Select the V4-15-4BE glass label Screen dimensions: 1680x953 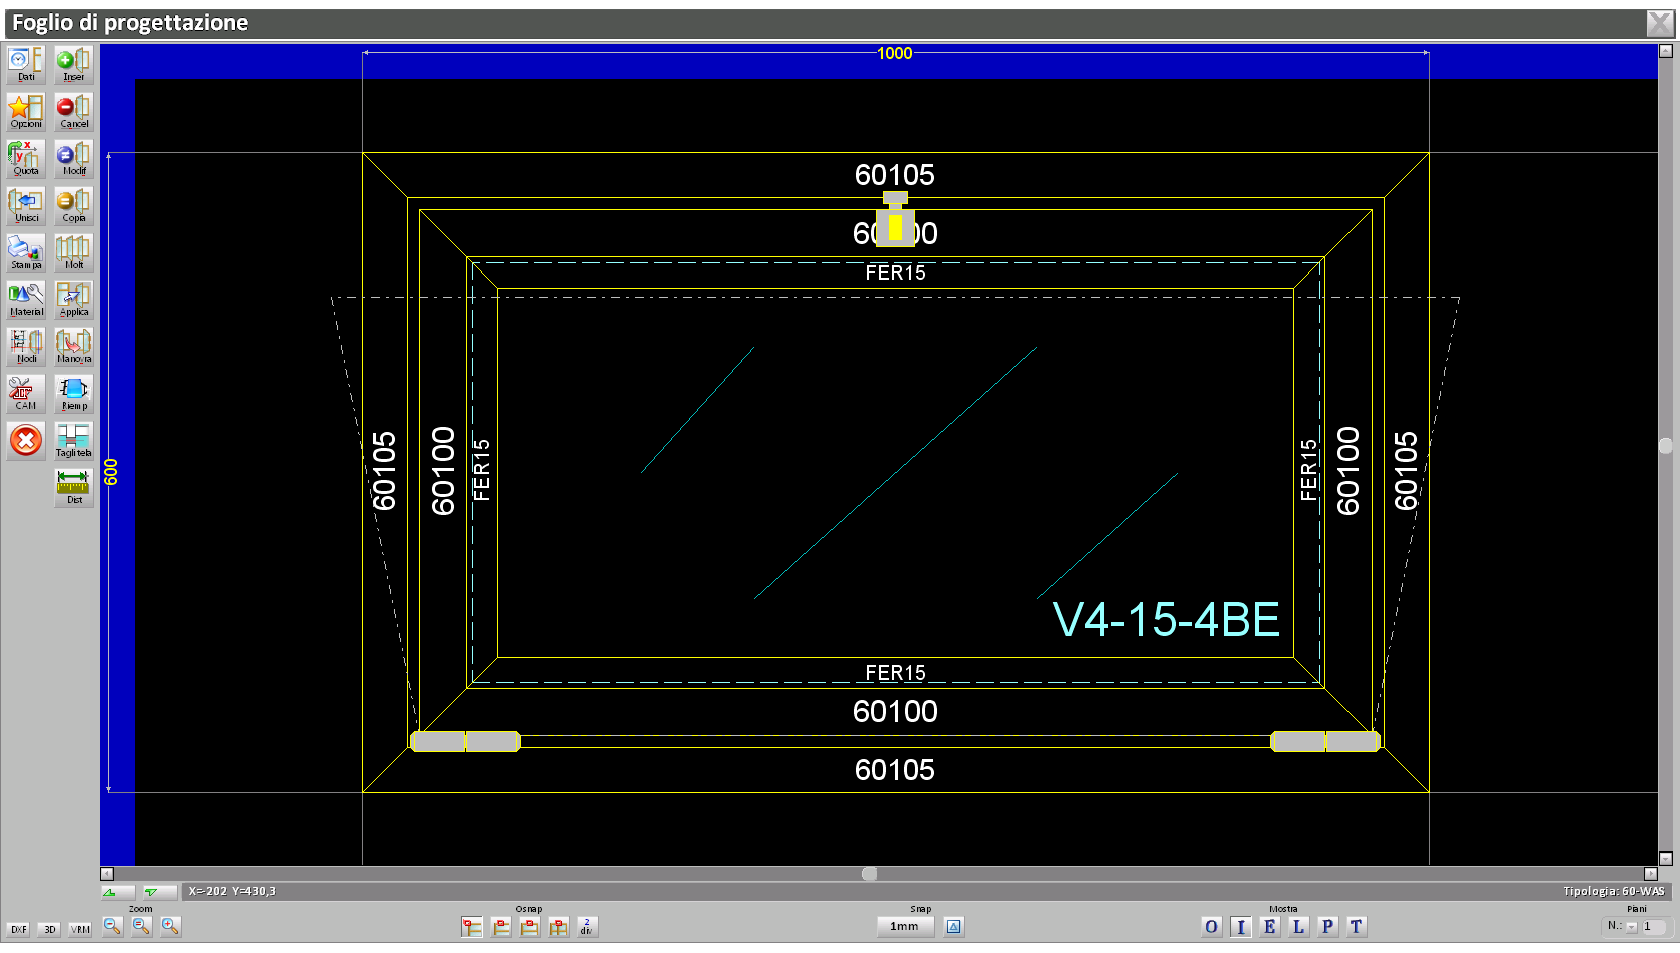tap(1166, 620)
